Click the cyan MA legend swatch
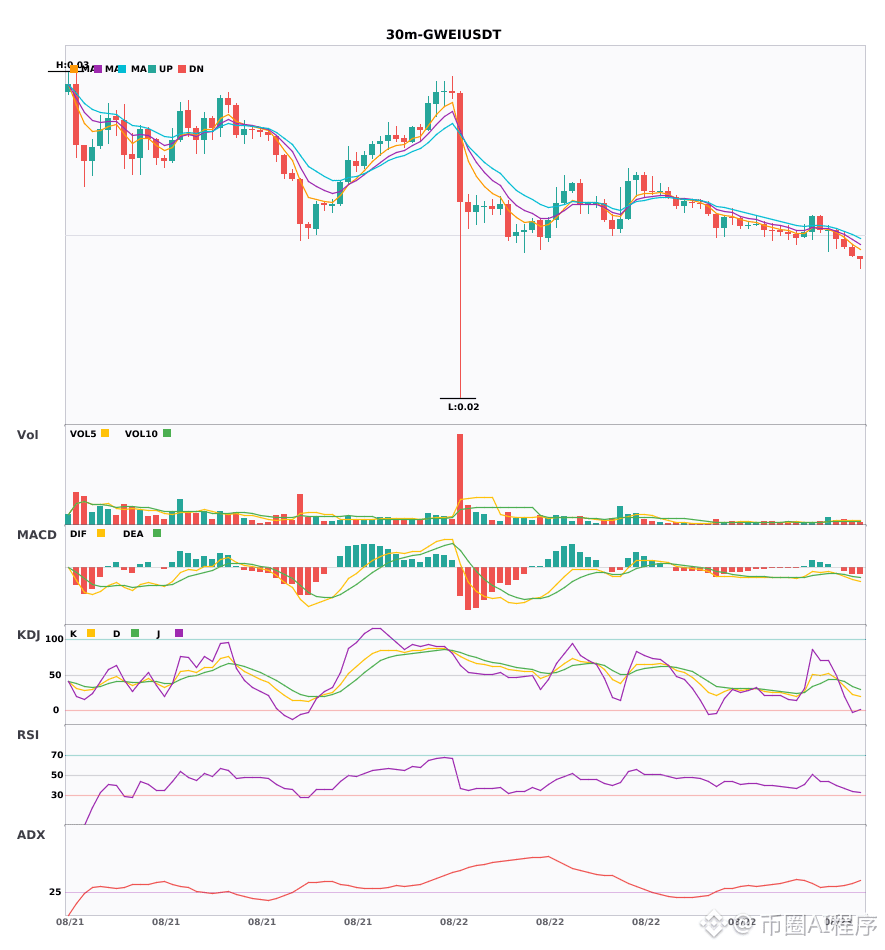 click(122, 69)
